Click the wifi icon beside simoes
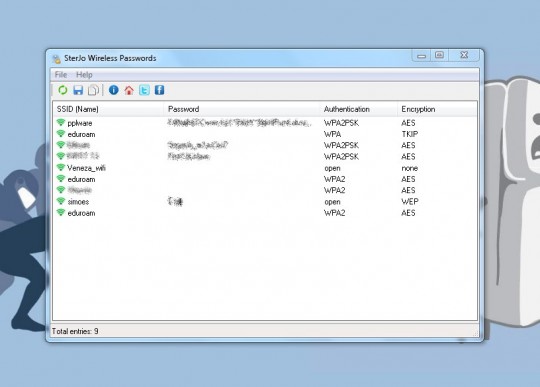Screen dimensions: 540x387 coord(61,201)
